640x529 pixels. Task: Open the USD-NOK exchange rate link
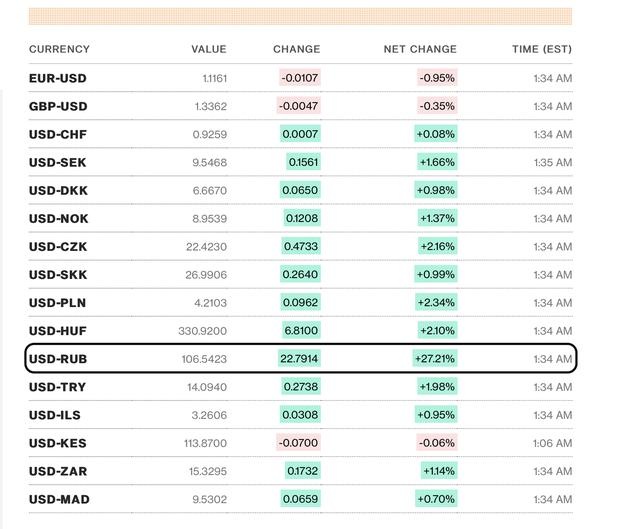58,218
